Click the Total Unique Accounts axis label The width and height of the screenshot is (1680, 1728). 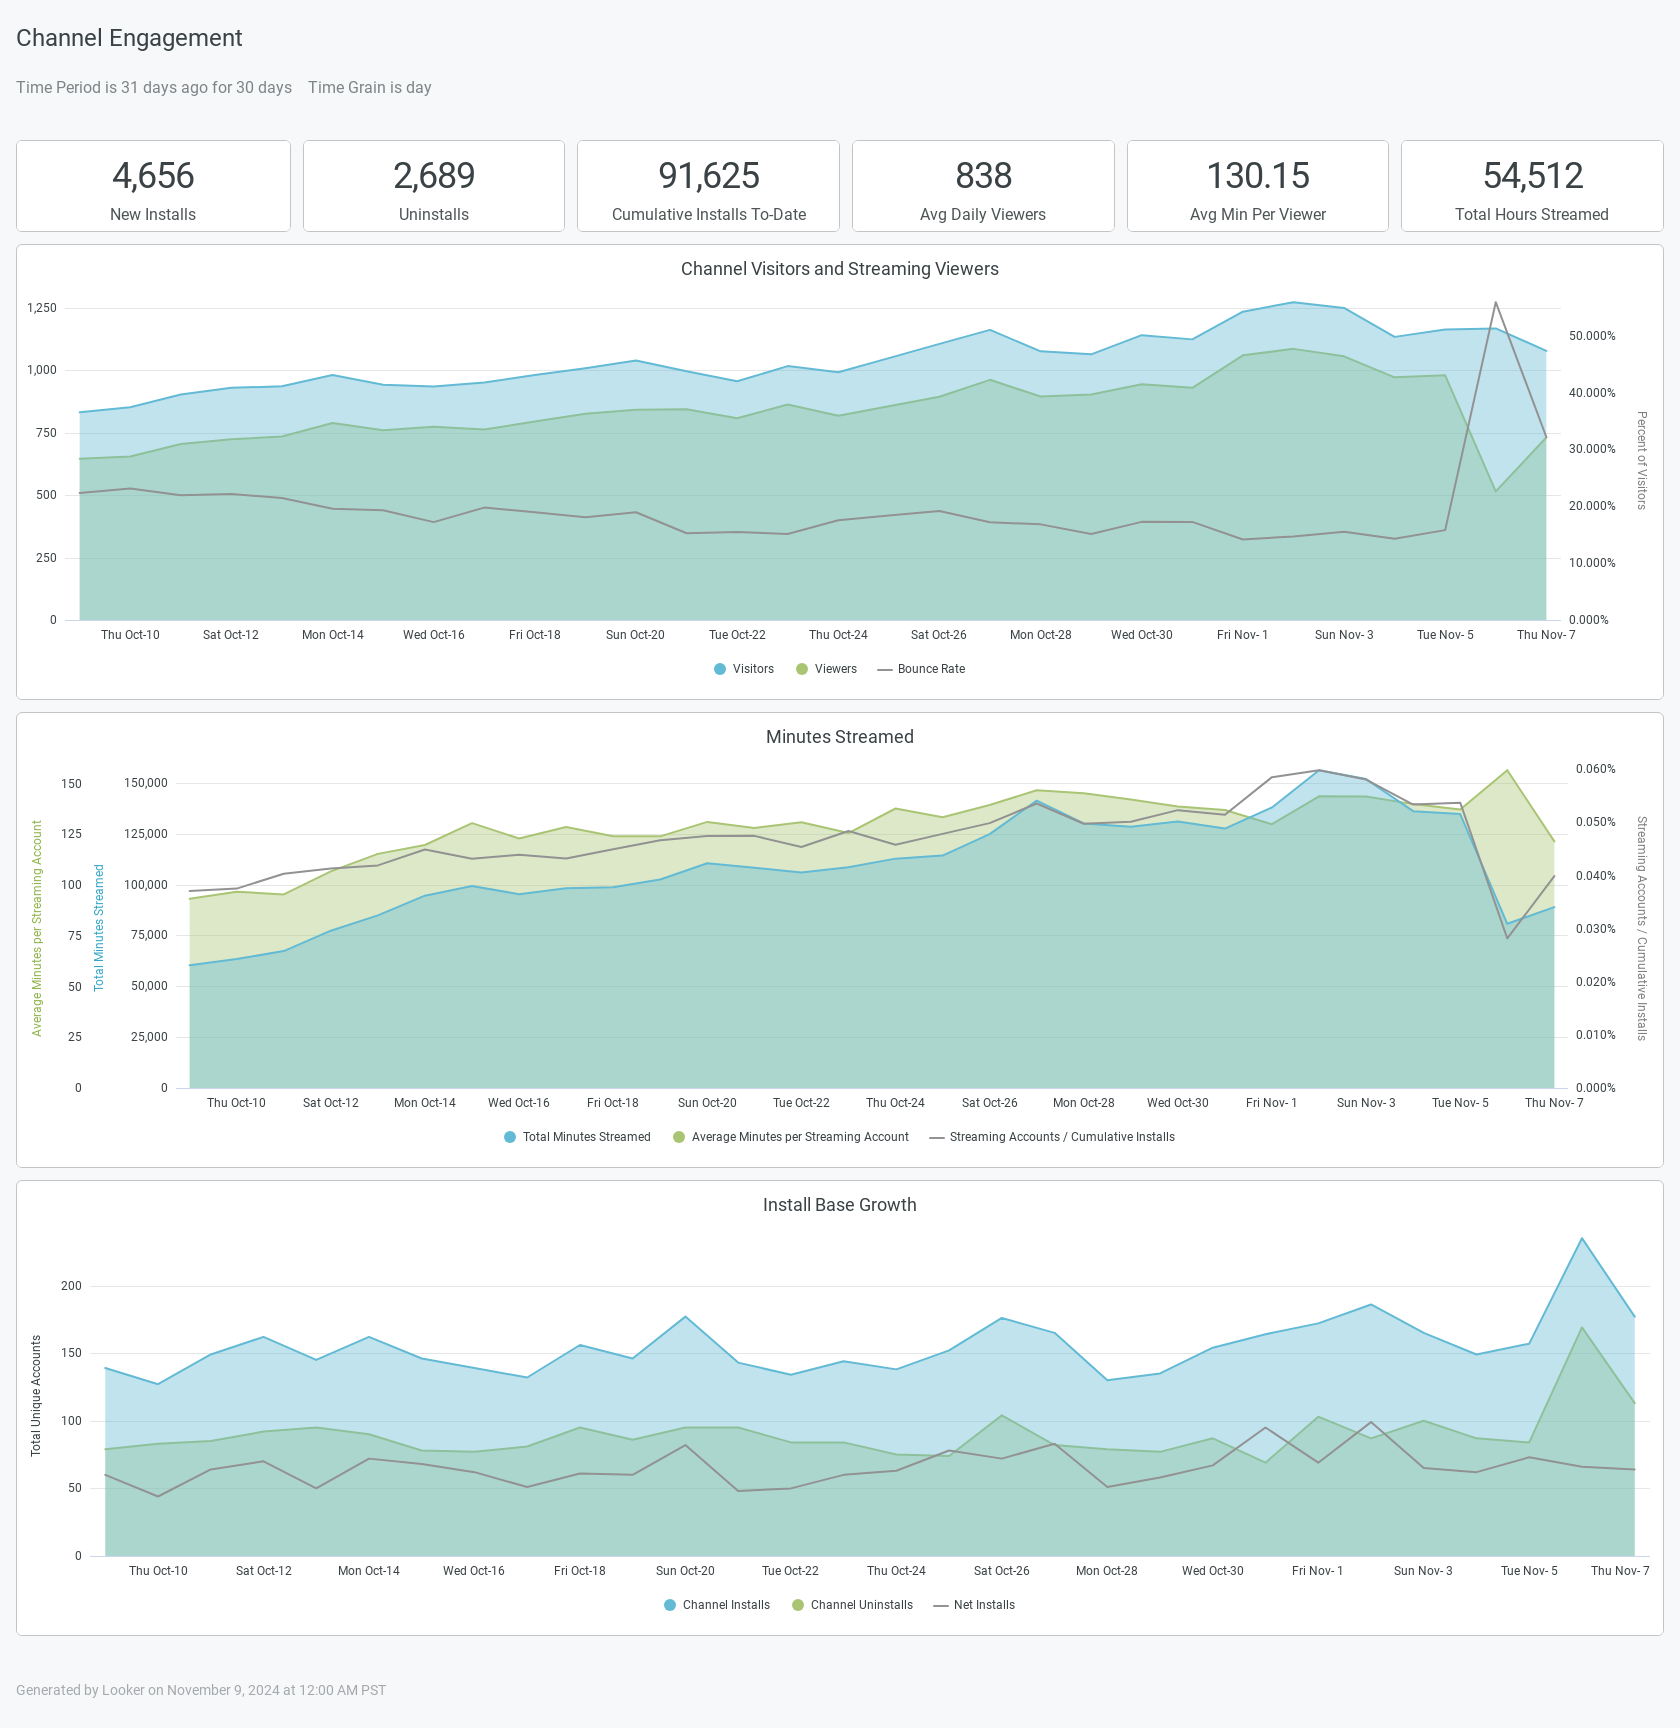[36, 1396]
